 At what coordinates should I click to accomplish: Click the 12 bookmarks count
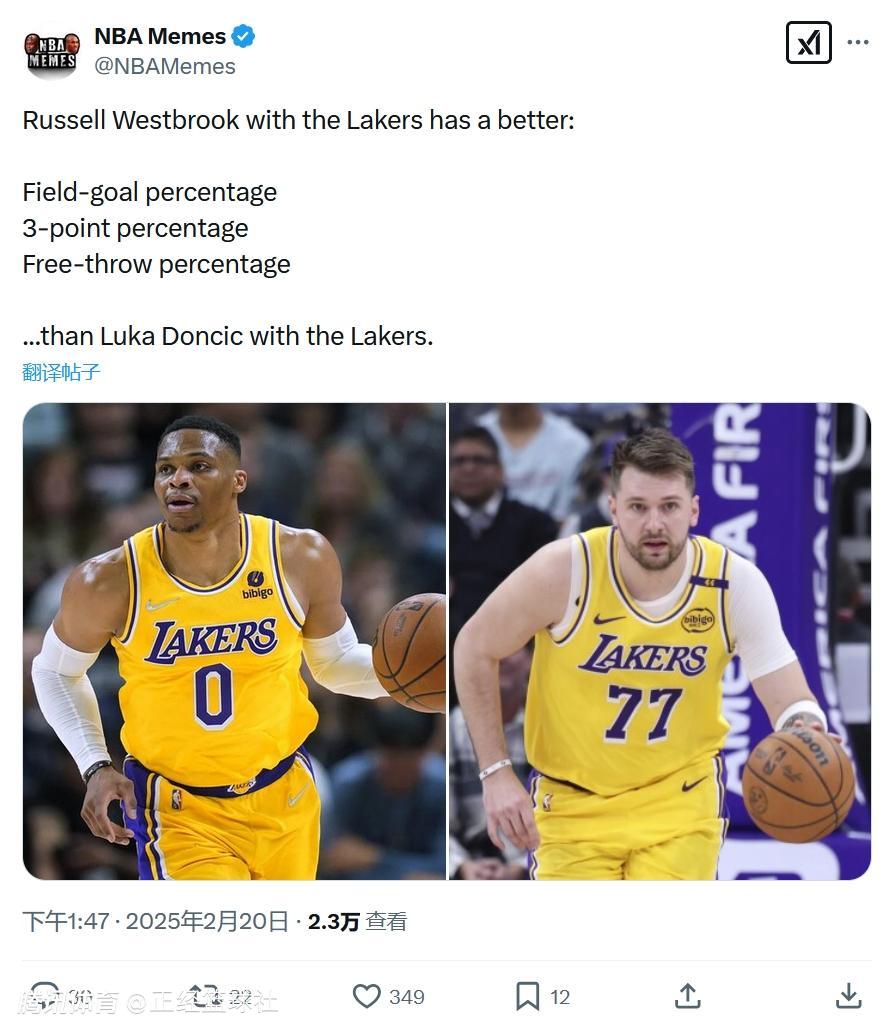559,996
